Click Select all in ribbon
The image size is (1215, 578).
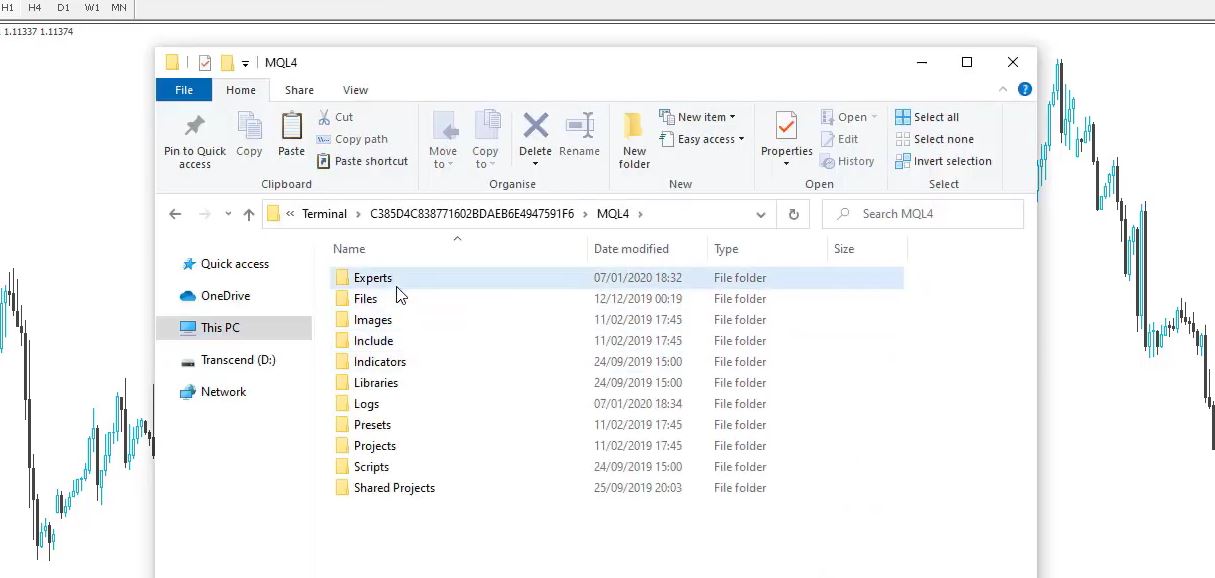point(927,117)
